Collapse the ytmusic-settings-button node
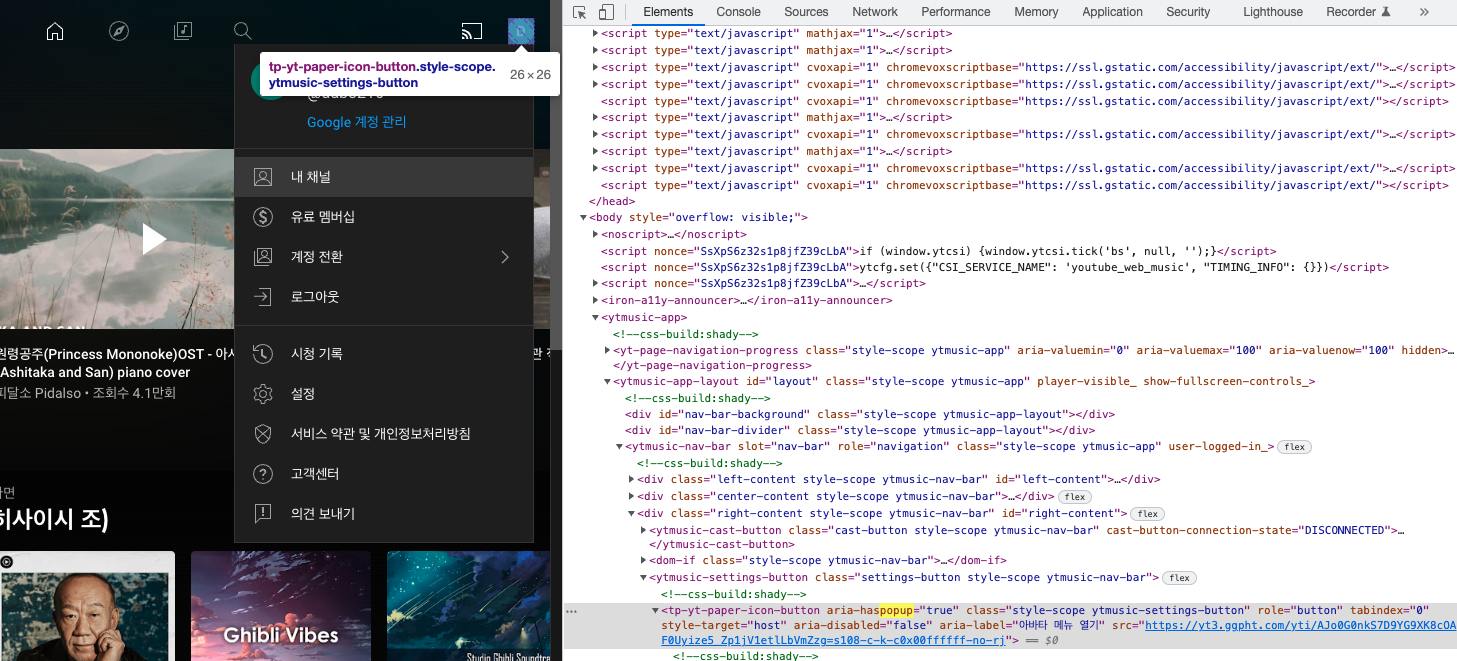1457x661 pixels. tap(644, 578)
